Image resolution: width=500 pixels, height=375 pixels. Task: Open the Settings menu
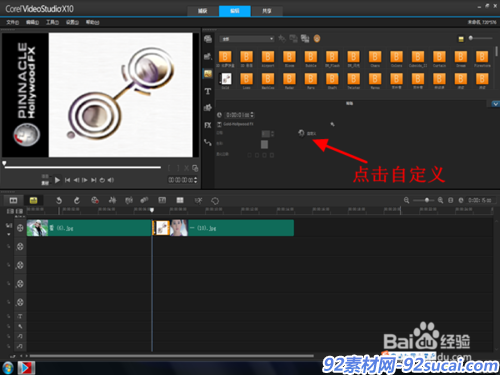pyautogui.click(x=72, y=22)
